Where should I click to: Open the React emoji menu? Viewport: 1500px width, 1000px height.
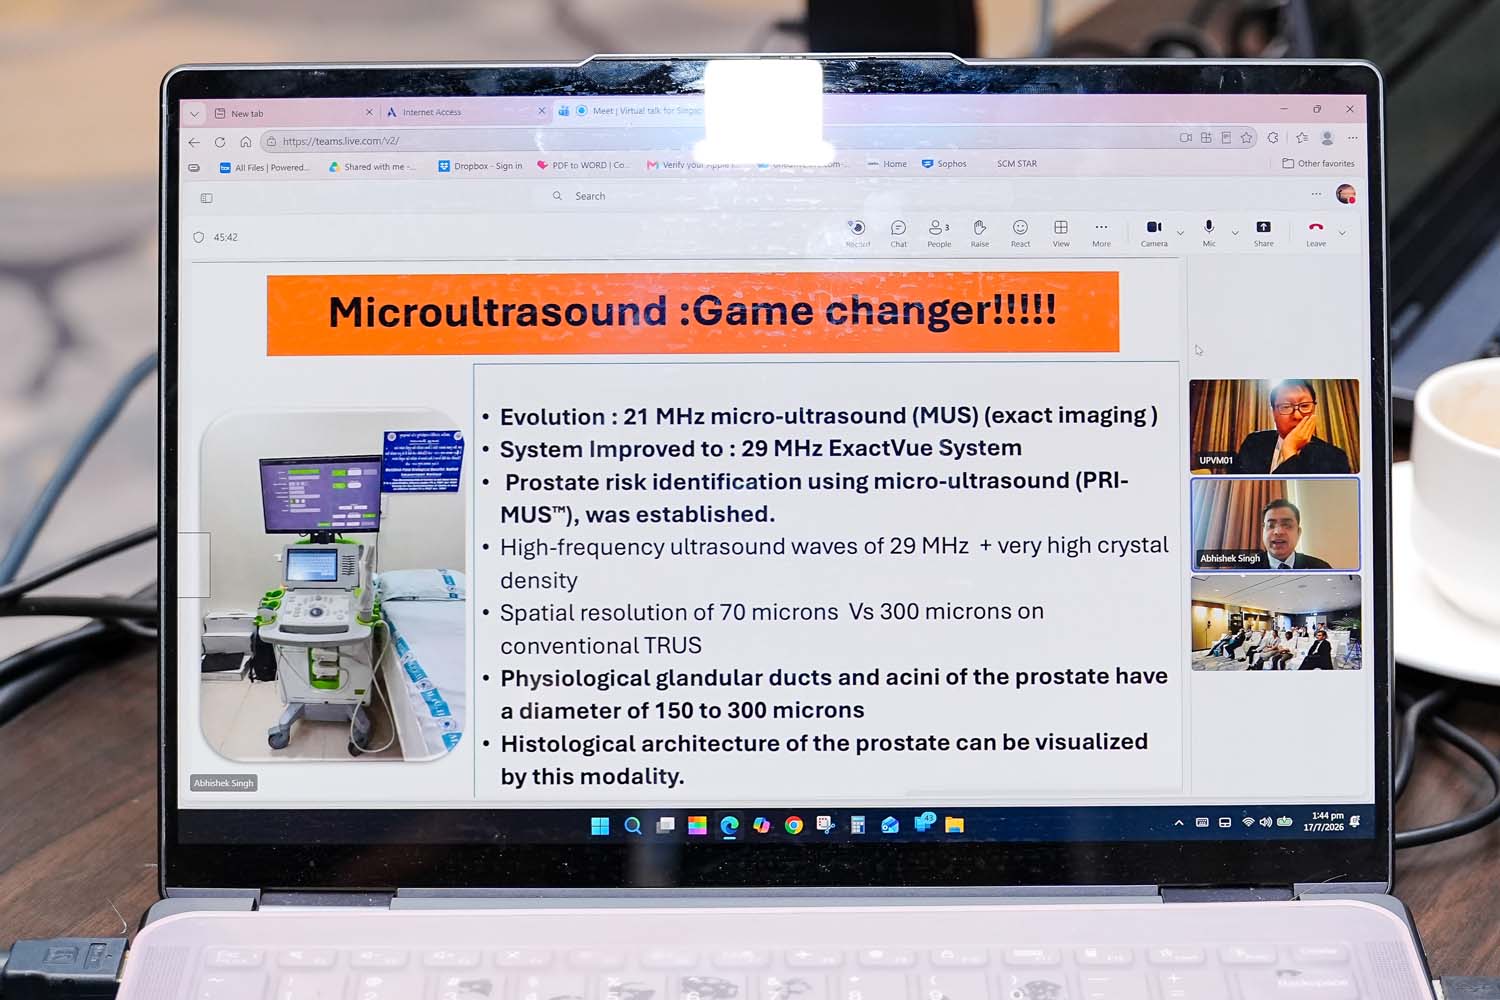(1020, 233)
